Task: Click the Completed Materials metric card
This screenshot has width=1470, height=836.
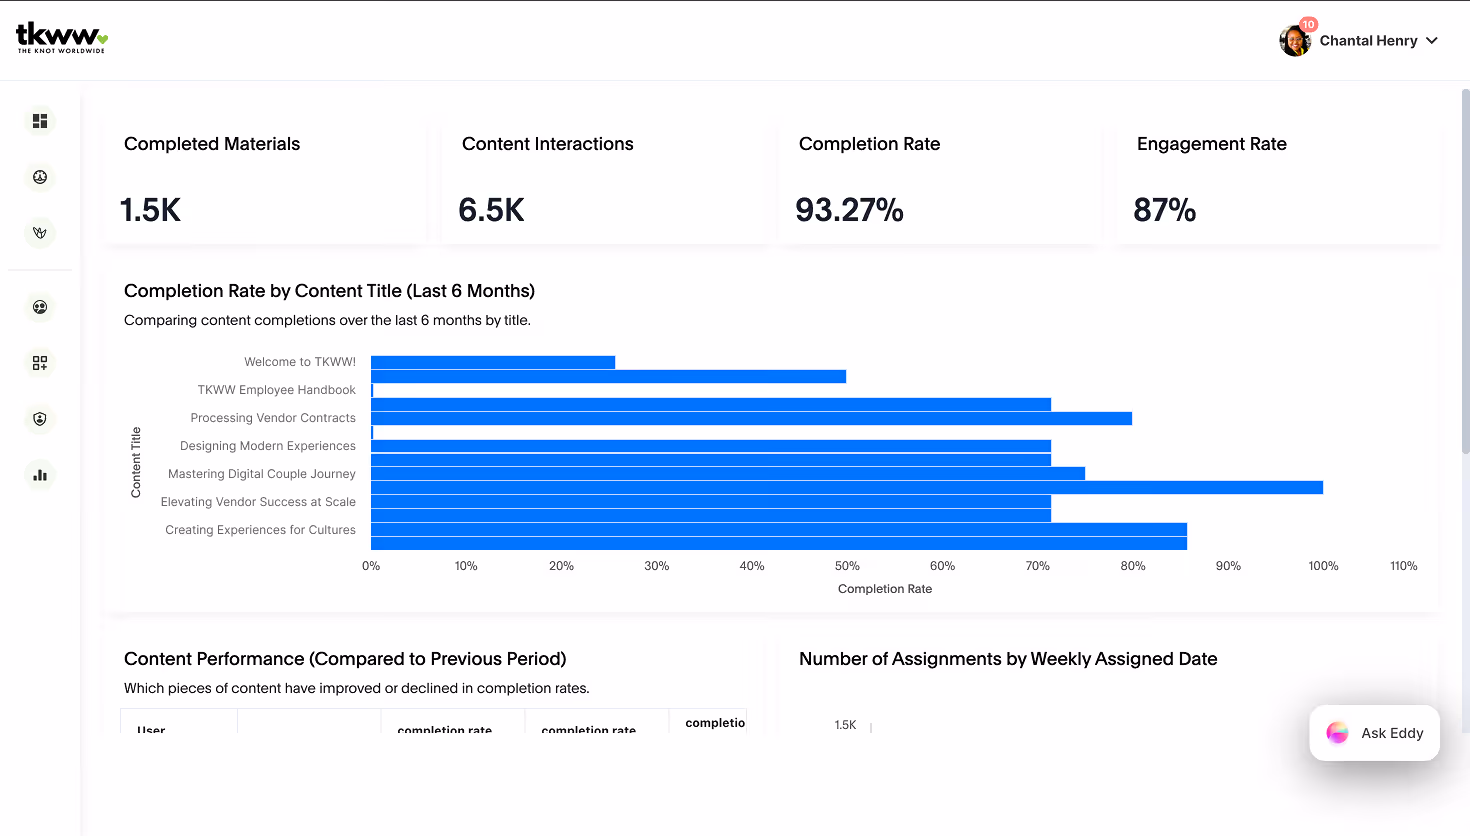Action: coord(264,180)
